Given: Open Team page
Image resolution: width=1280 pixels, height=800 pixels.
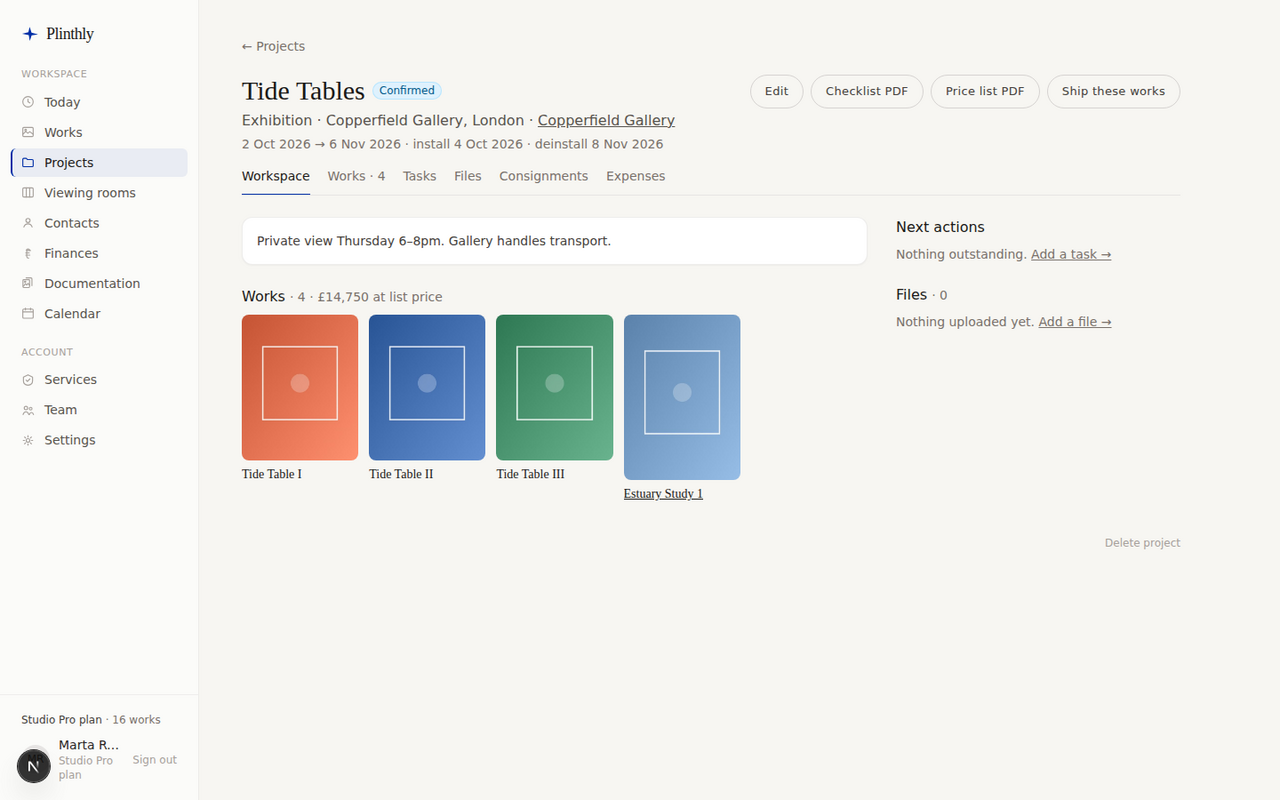Looking at the screenshot, I should [99, 410].
